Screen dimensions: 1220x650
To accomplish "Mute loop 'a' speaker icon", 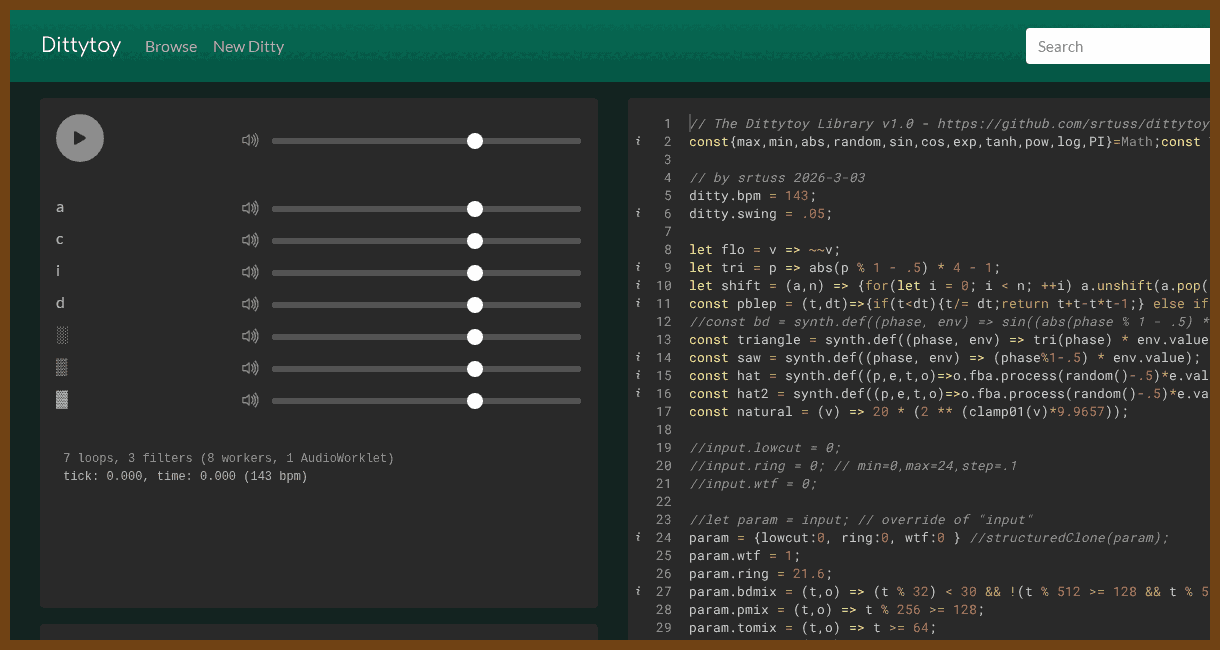I will (250, 208).
